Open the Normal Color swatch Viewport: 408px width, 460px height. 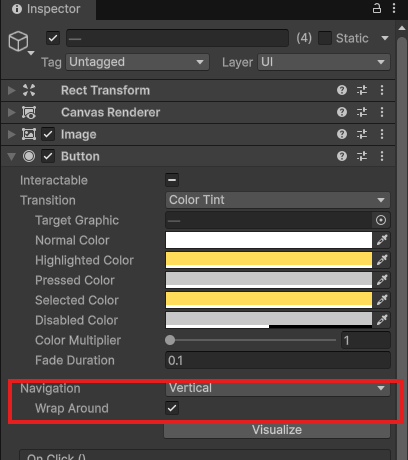[x=269, y=240]
